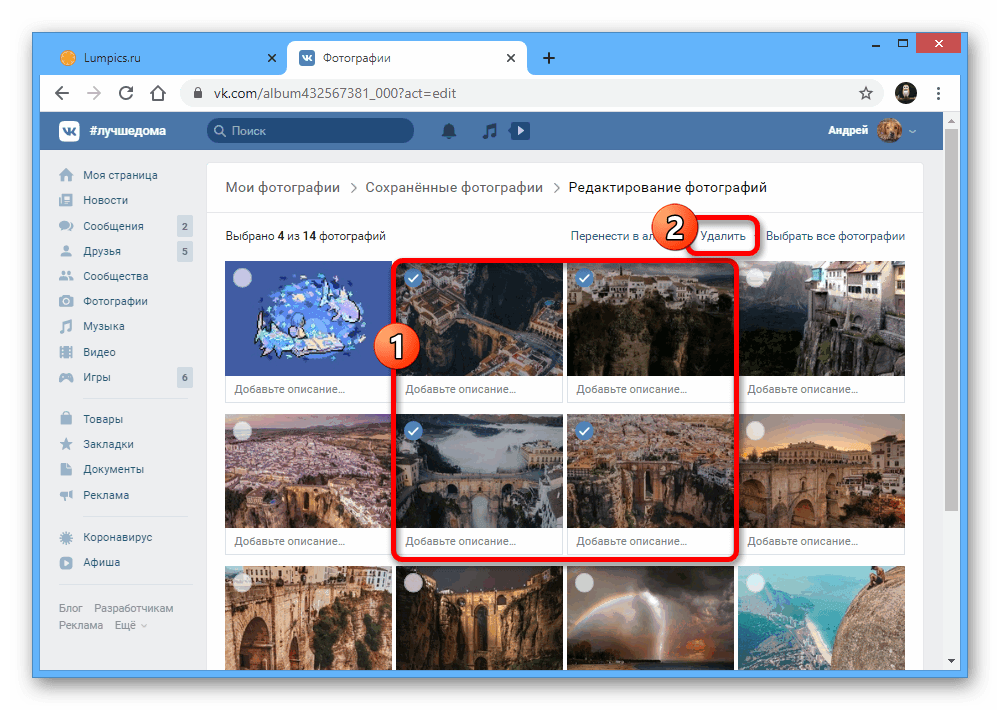1000x710 pixels.
Task: Click the Документы file icon in the sidebar
Action: (66, 470)
